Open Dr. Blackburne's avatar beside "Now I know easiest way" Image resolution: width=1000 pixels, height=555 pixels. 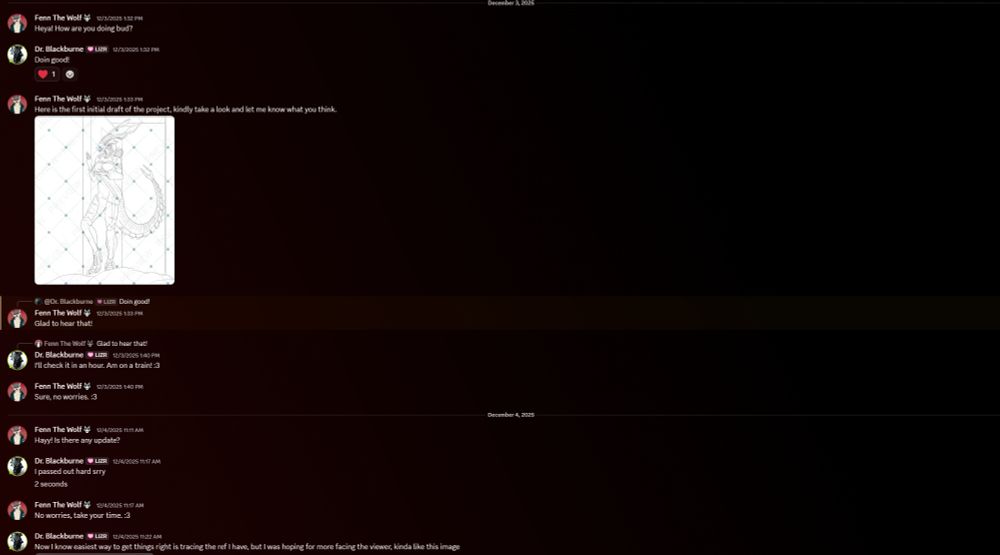17,541
